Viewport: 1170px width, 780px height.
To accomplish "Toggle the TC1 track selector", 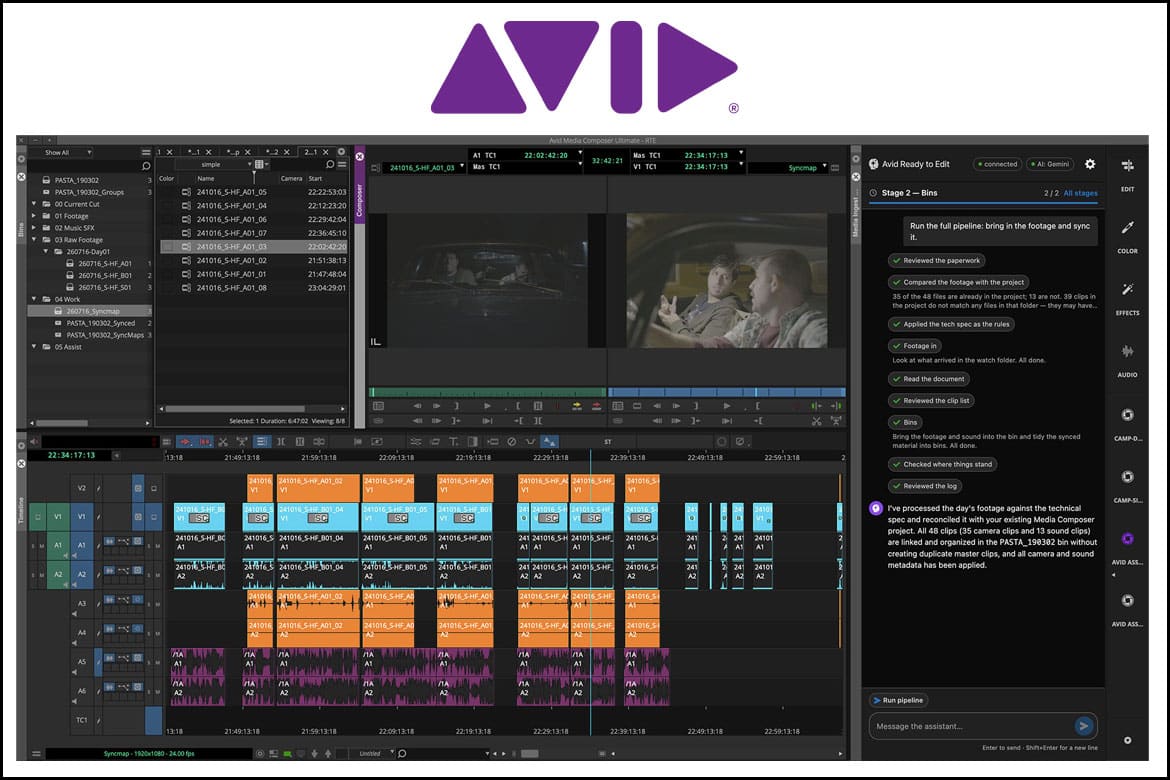I will click(81, 720).
